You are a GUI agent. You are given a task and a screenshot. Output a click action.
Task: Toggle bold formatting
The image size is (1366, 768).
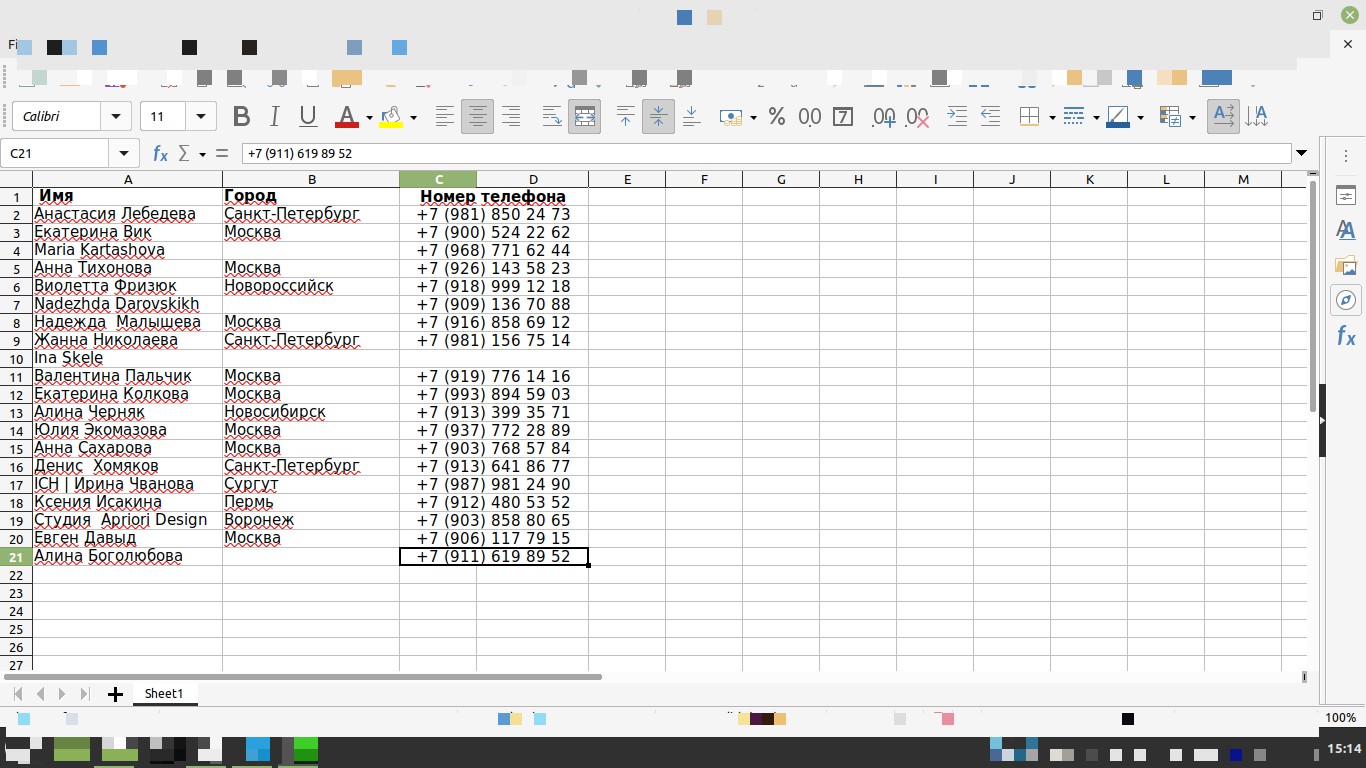(x=241, y=117)
